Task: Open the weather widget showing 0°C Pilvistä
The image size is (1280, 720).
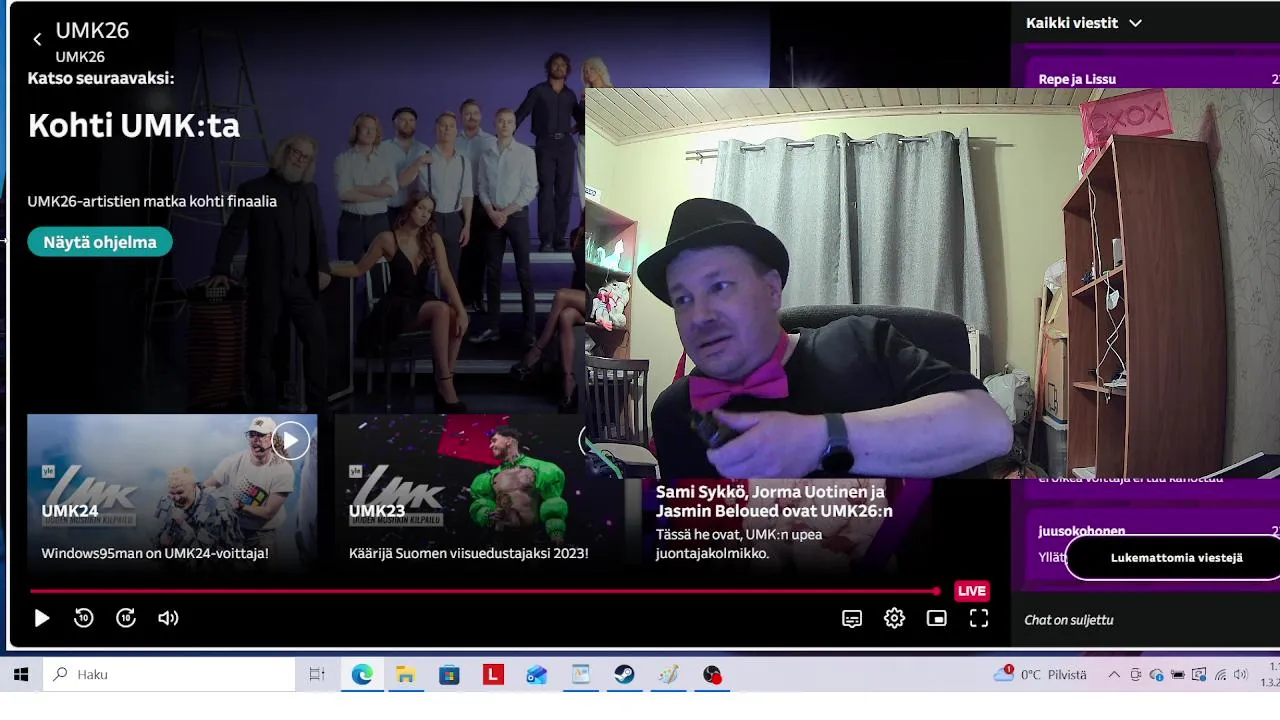Action: (1040, 675)
